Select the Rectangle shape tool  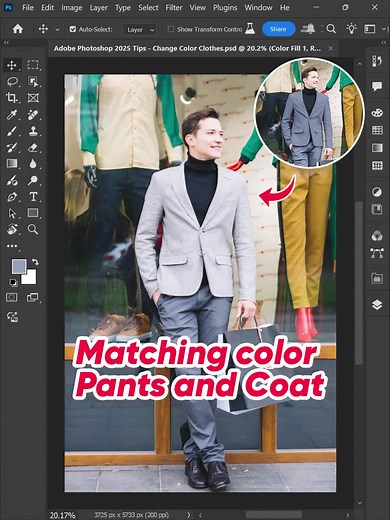pos(33,213)
